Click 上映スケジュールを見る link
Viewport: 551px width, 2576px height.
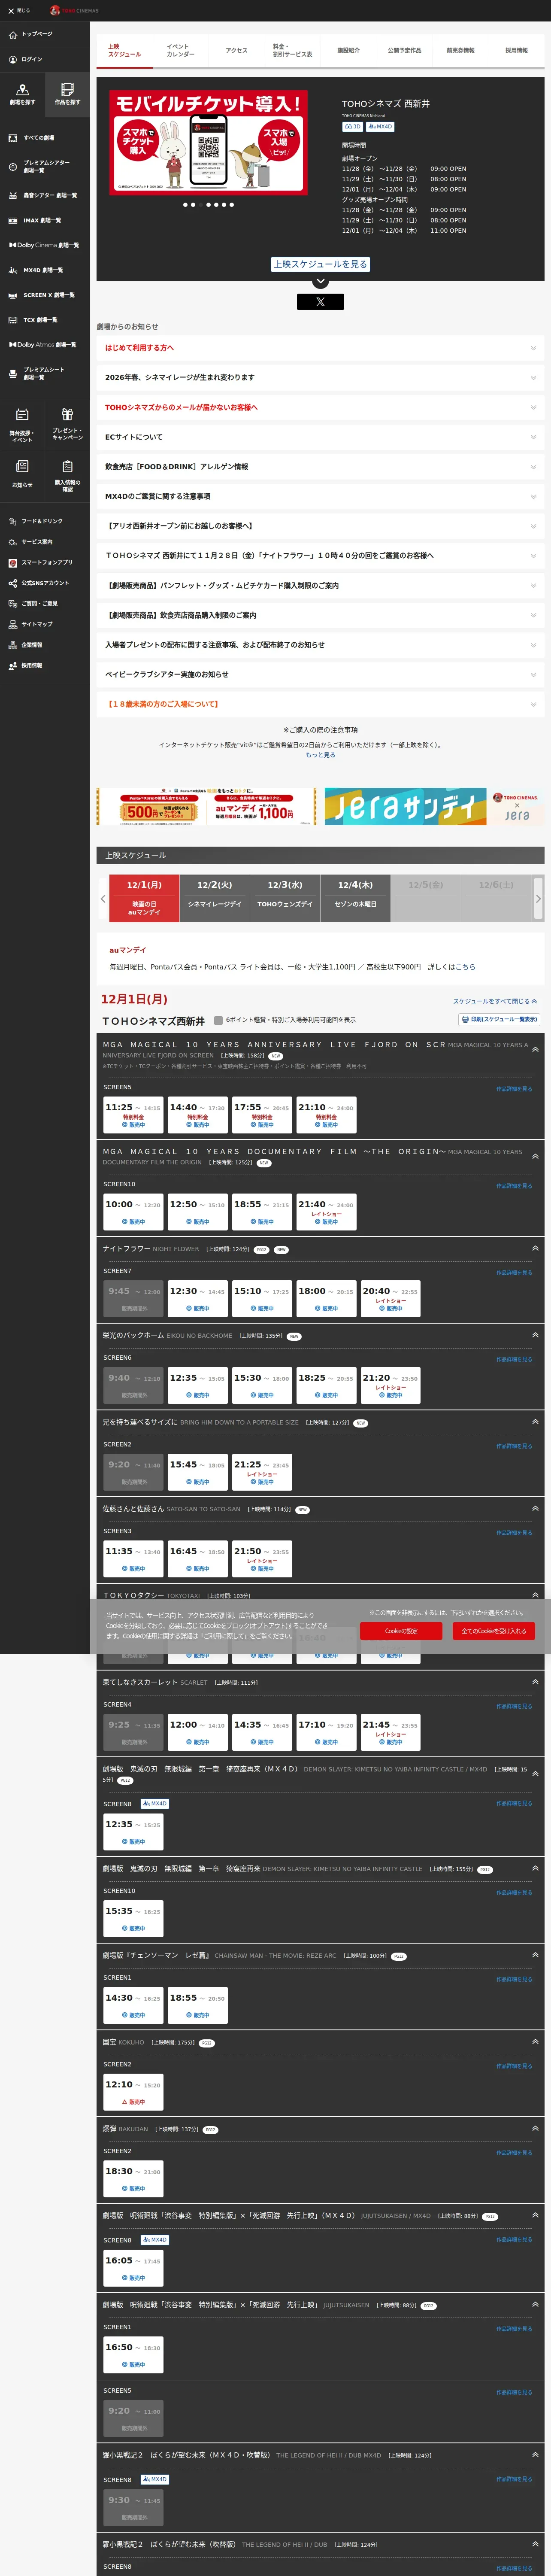(x=320, y=264)
